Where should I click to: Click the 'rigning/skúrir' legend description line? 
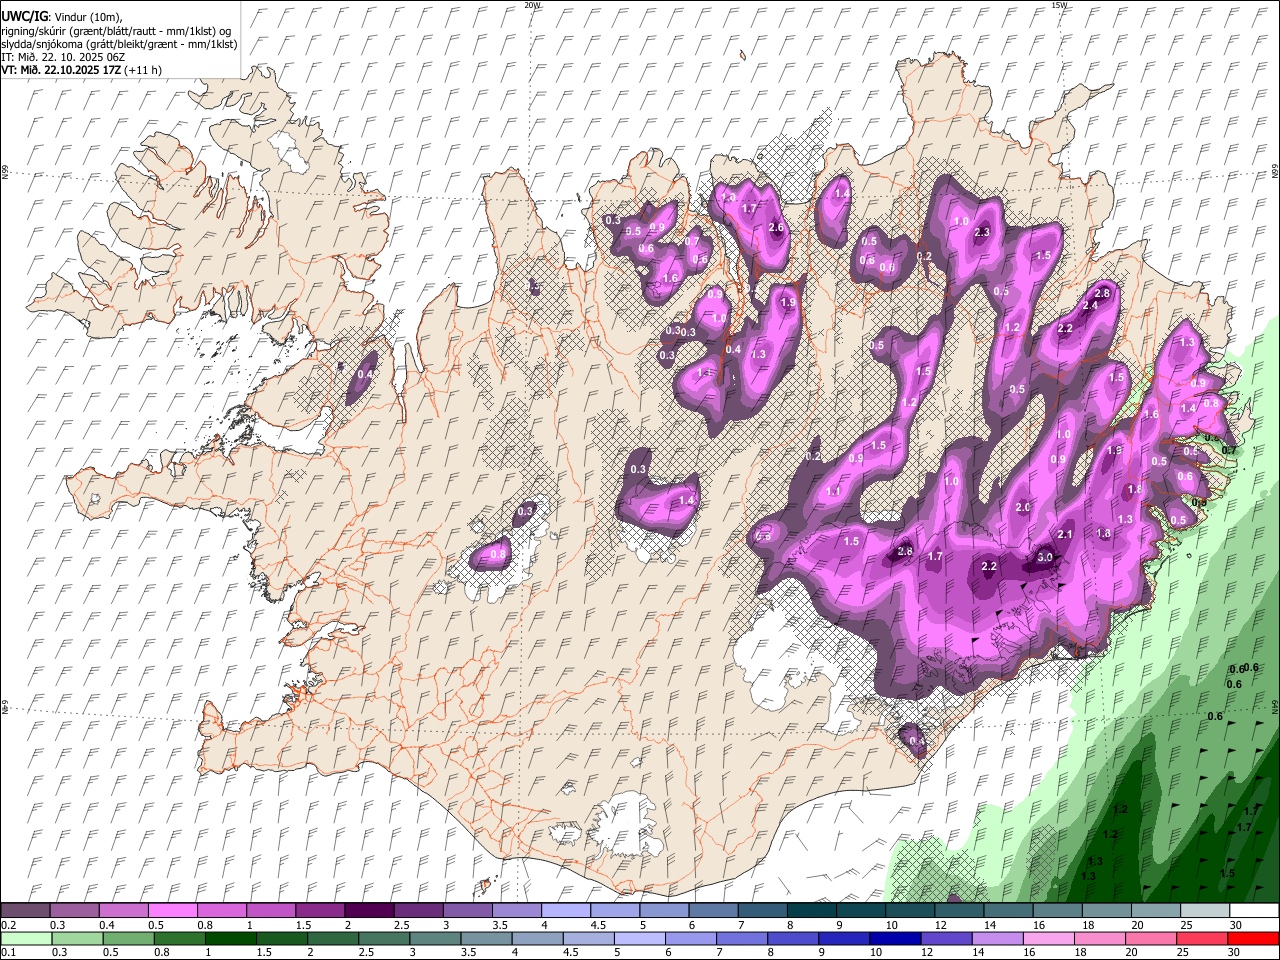click(116, 30)
